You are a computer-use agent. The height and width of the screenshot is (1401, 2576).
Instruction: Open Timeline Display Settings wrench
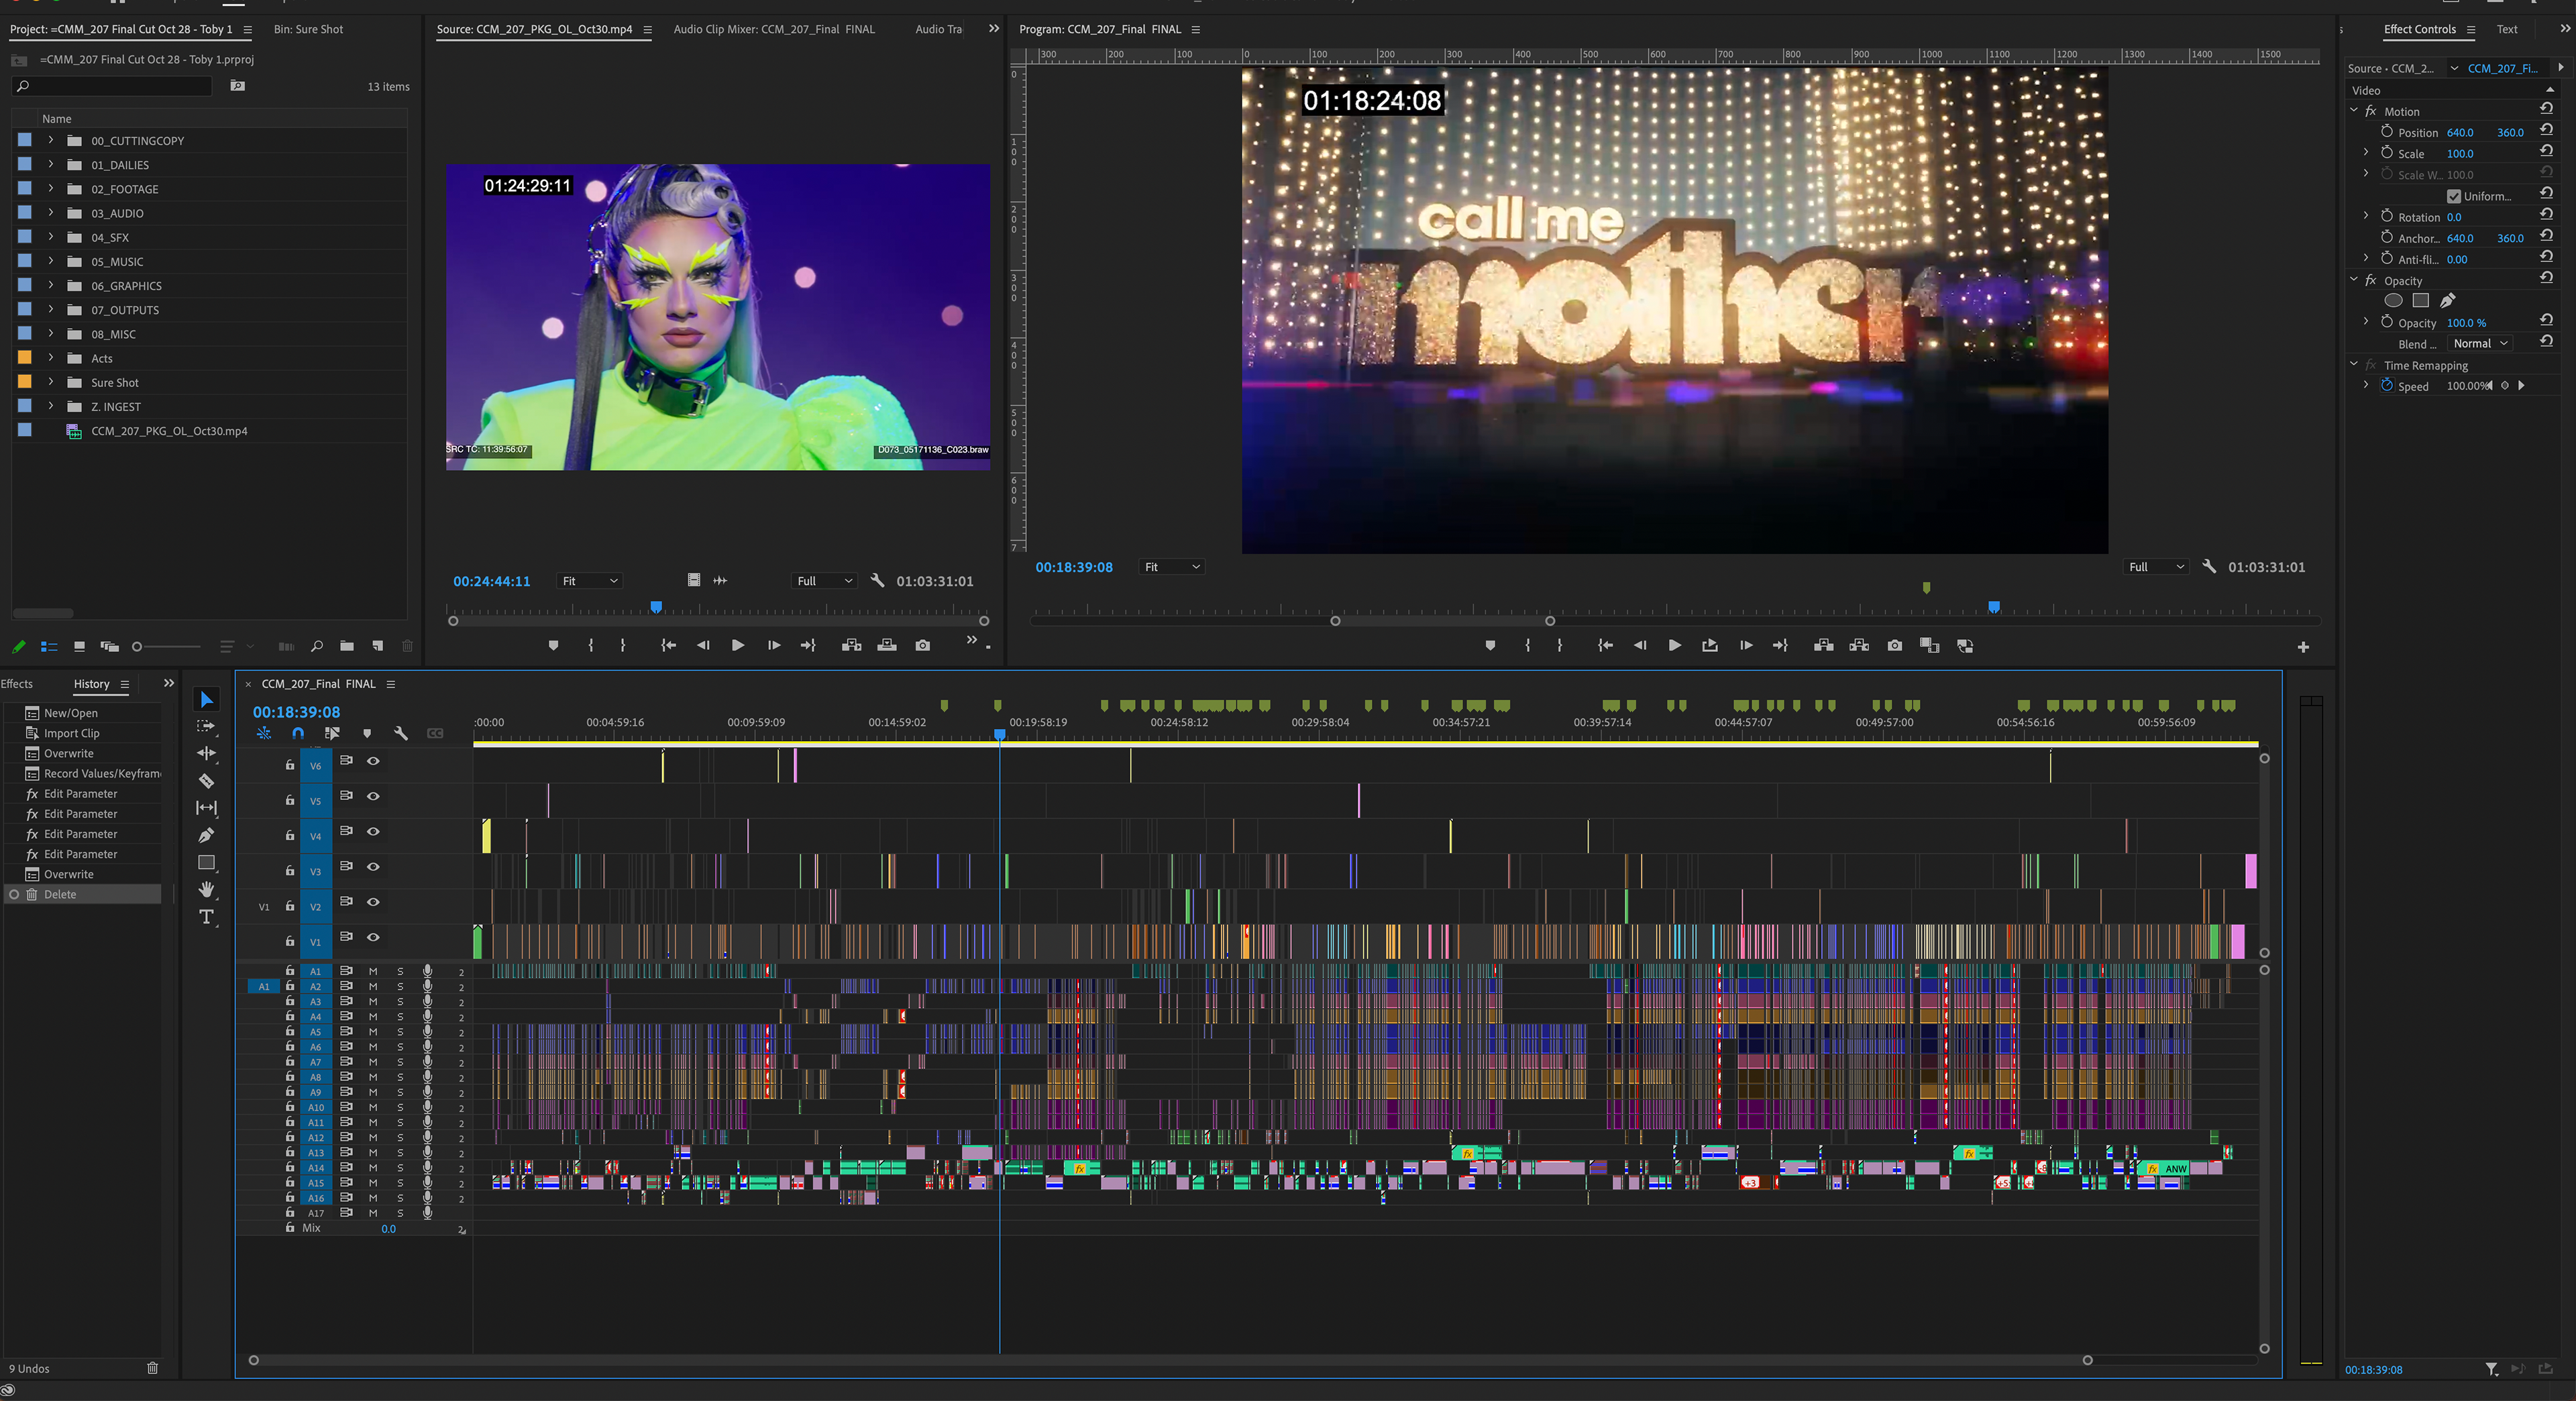click(x=401, y=733)
